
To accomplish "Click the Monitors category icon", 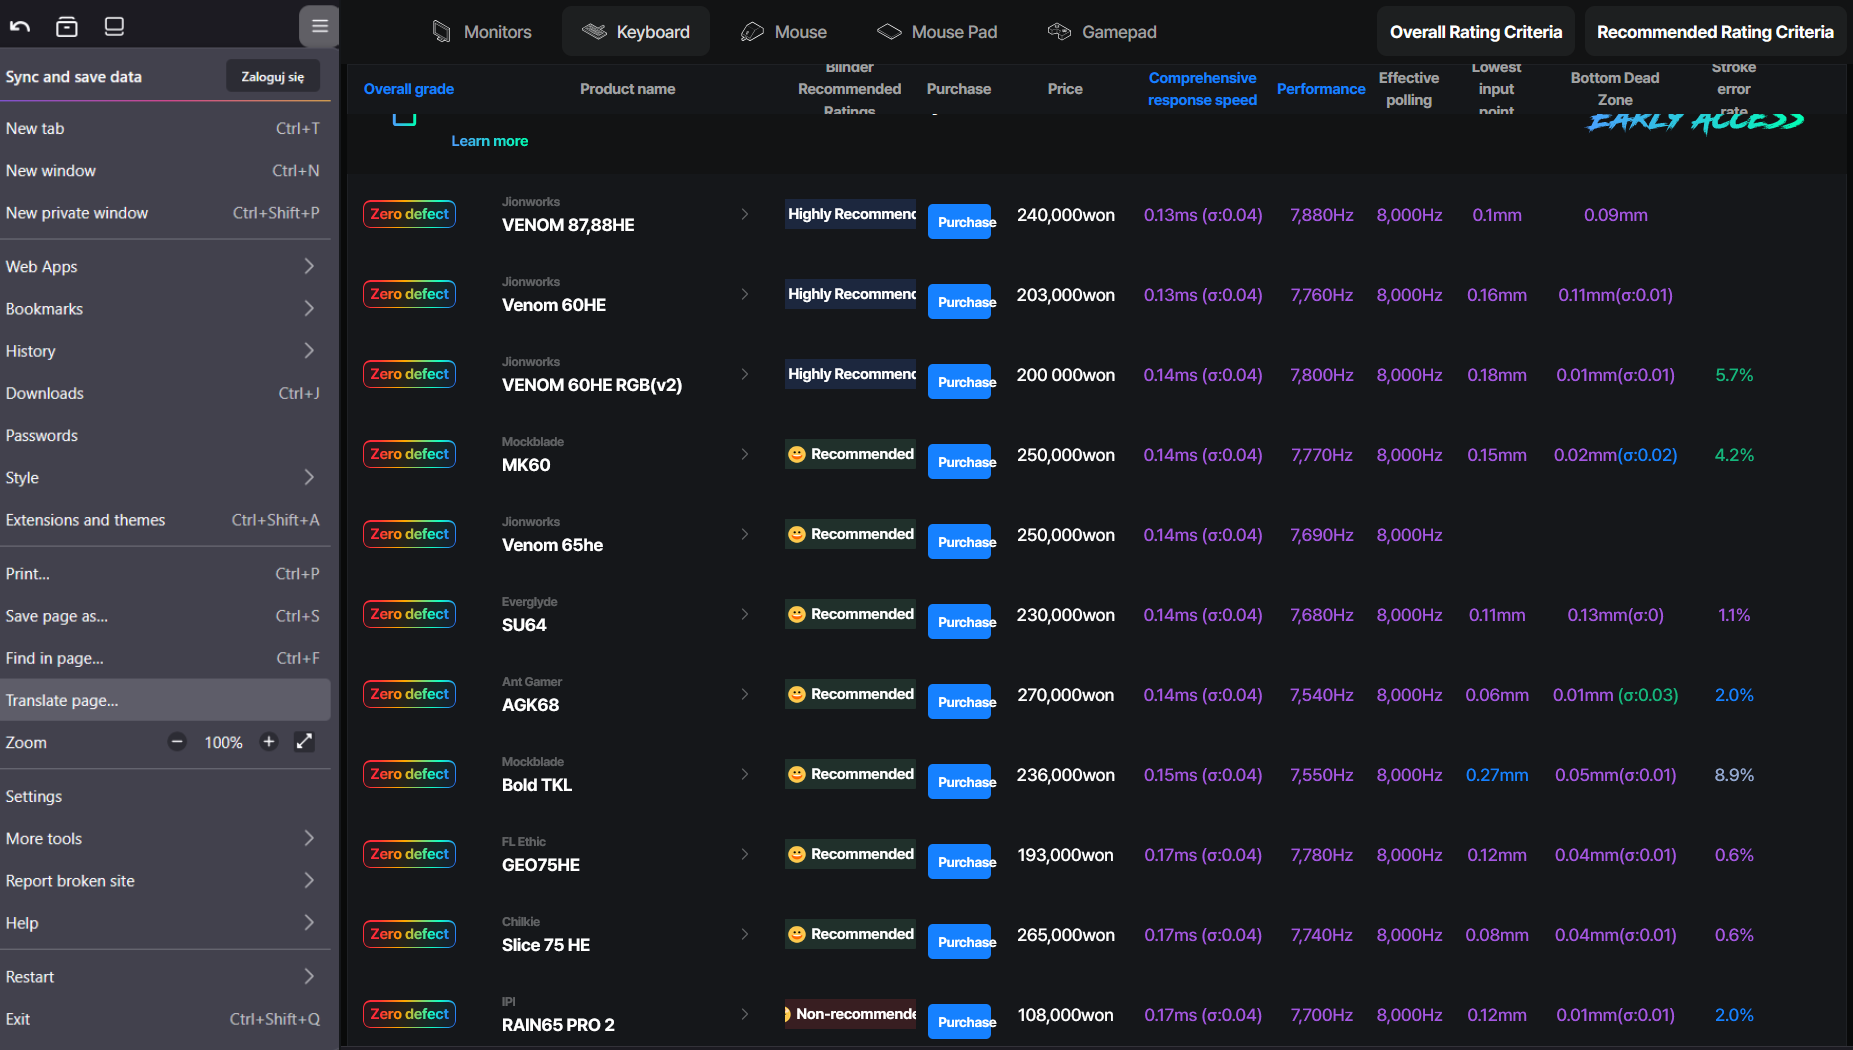I will (441, 32).
